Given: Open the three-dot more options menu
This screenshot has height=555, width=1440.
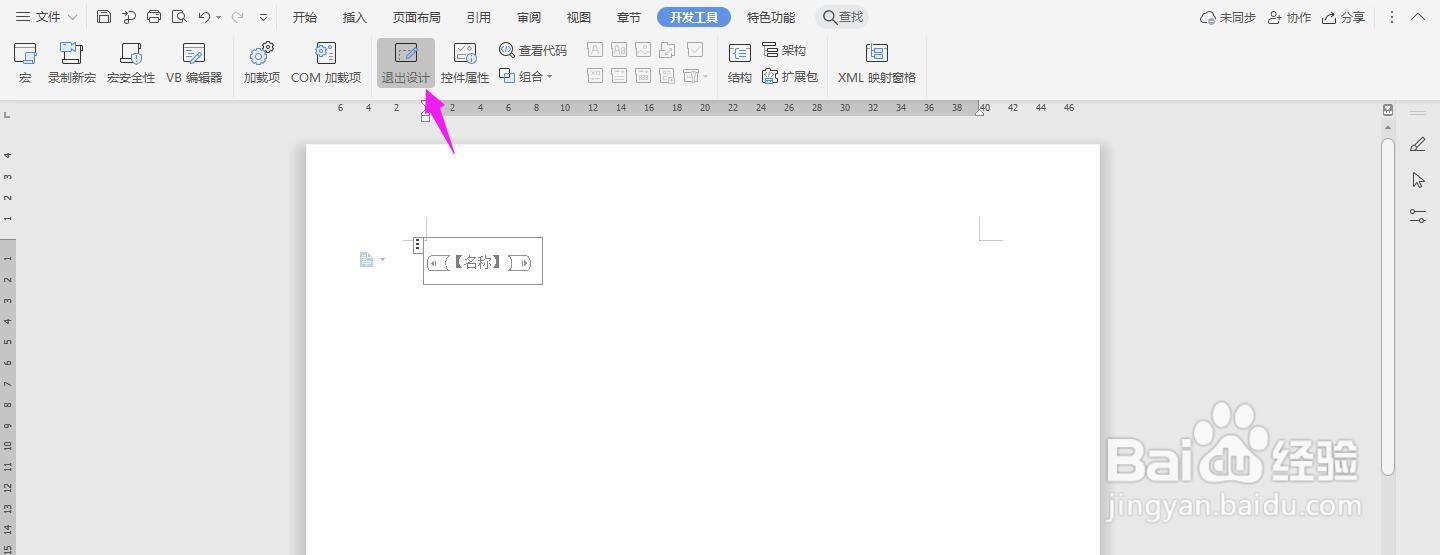Looking at the screenshot, I should click(1391, 17).
